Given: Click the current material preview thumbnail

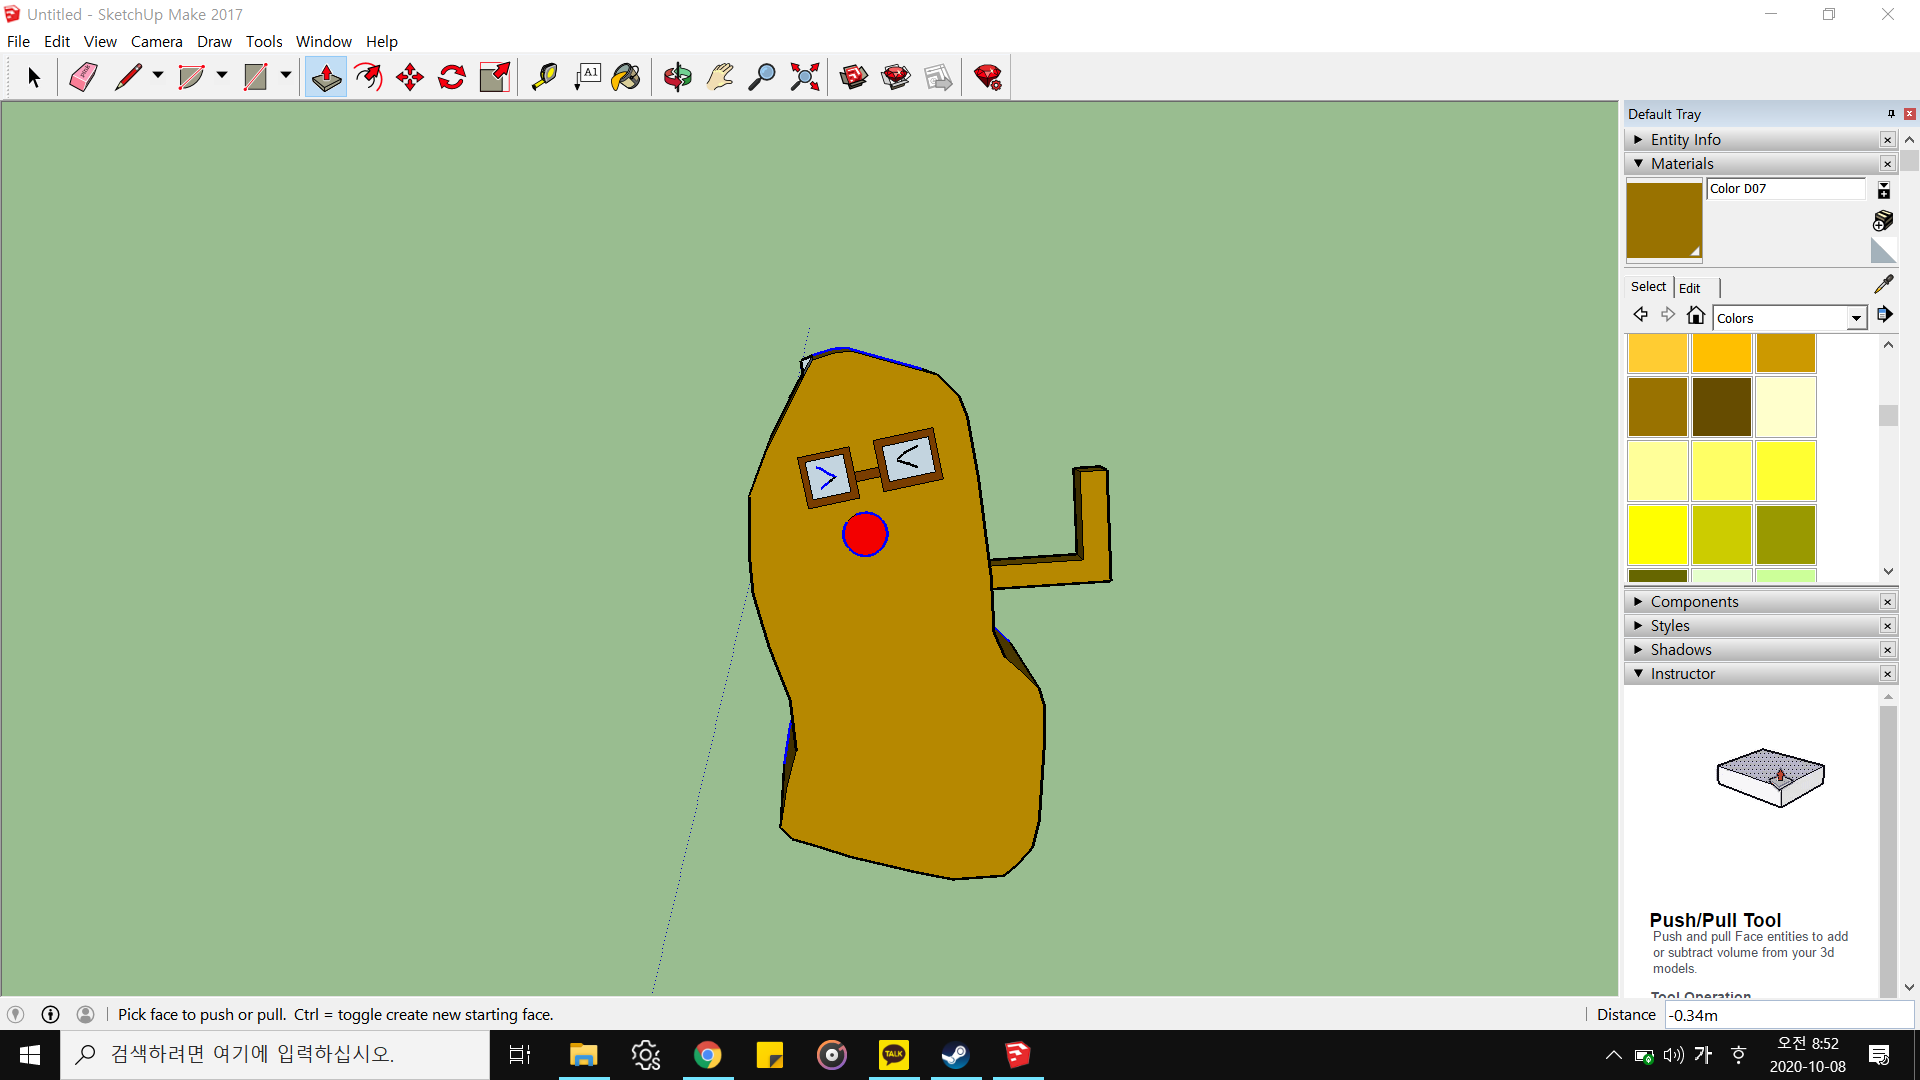Looking at the screenshot, I should [1664, 220].
